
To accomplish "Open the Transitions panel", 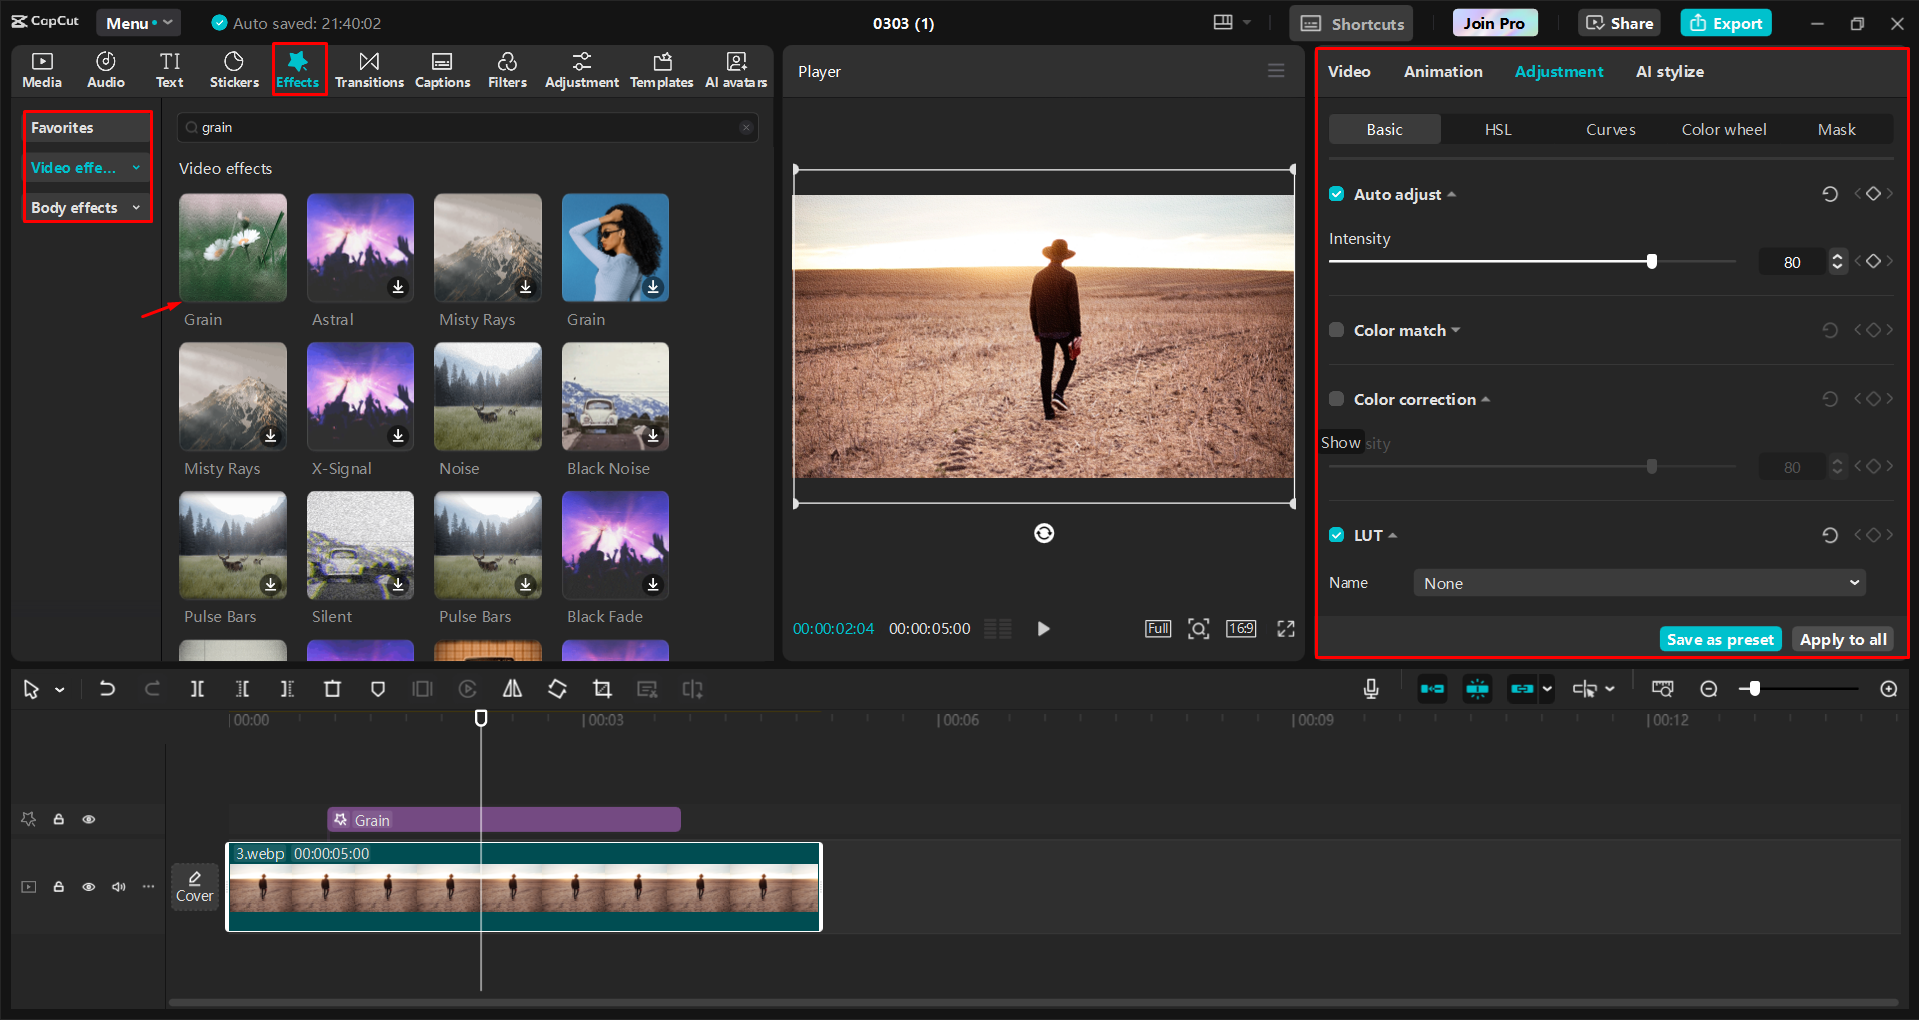I will pyautogui.click(x=369, y=69).
